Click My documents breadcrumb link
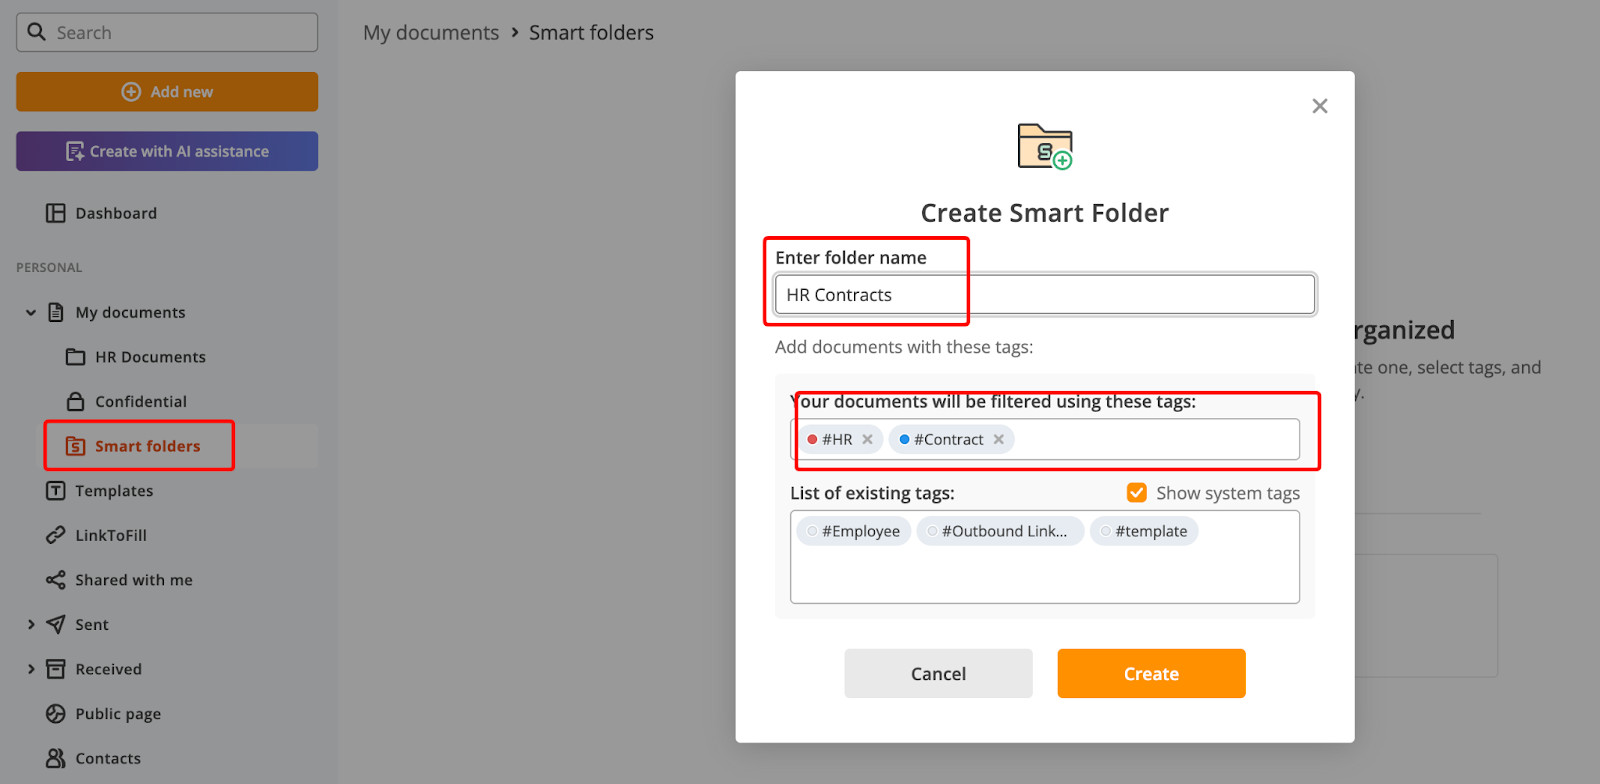Image resolution: width=1600 pixels, height=784 pixels. pyautogui.click(x=431, y=32)
